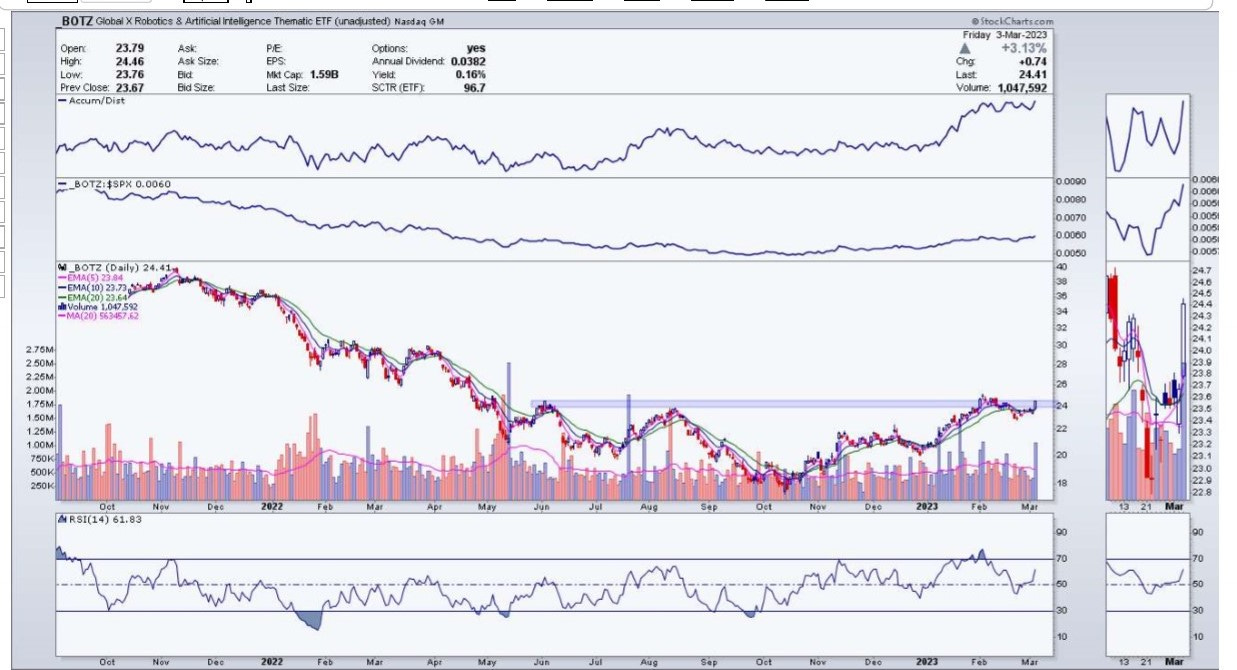
Task: Click the SCTR (ETF) 96.7 value
Action: (x=474, y=87)
